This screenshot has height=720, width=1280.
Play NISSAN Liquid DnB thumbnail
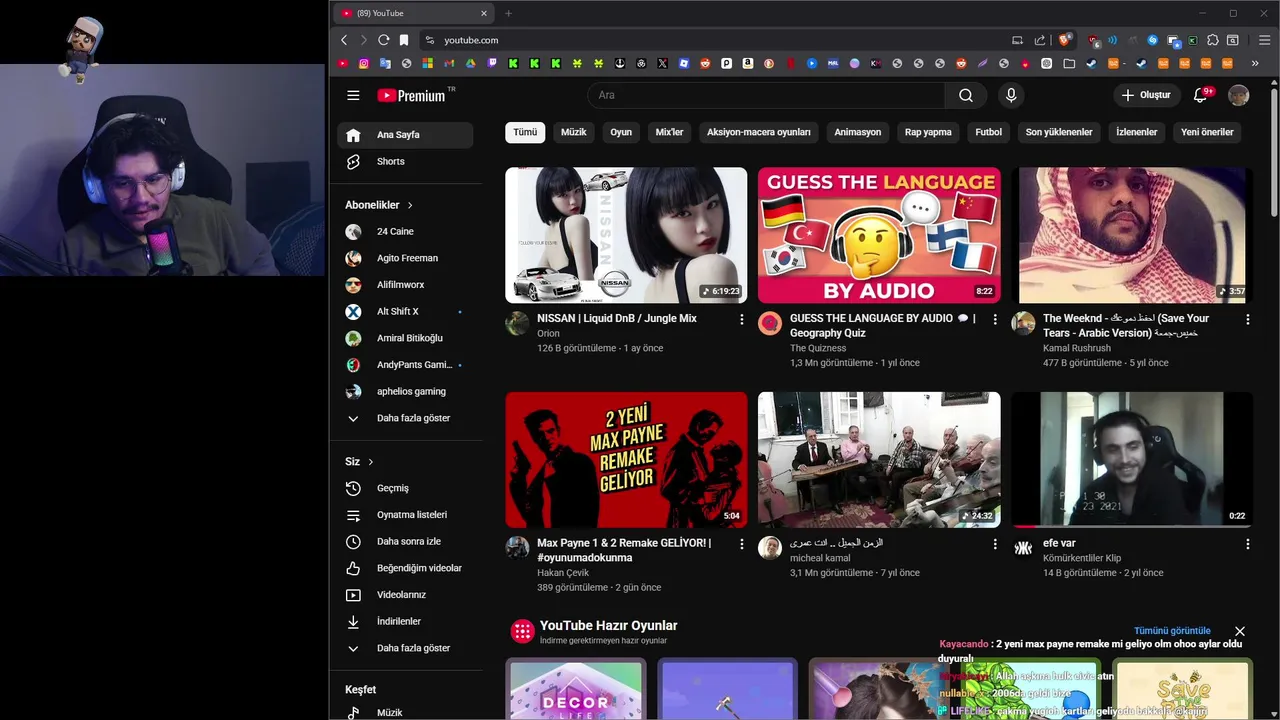626,235
